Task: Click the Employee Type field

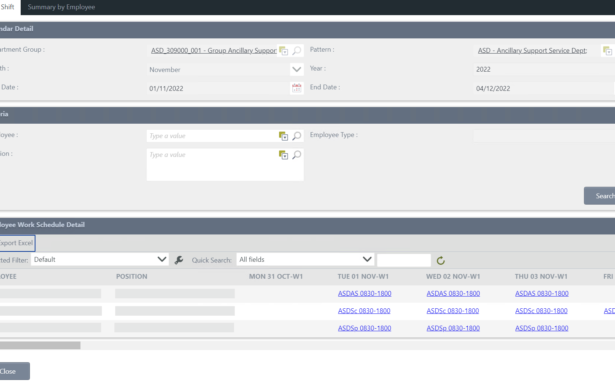Action: pyautogui.click(x=544, y=136)
